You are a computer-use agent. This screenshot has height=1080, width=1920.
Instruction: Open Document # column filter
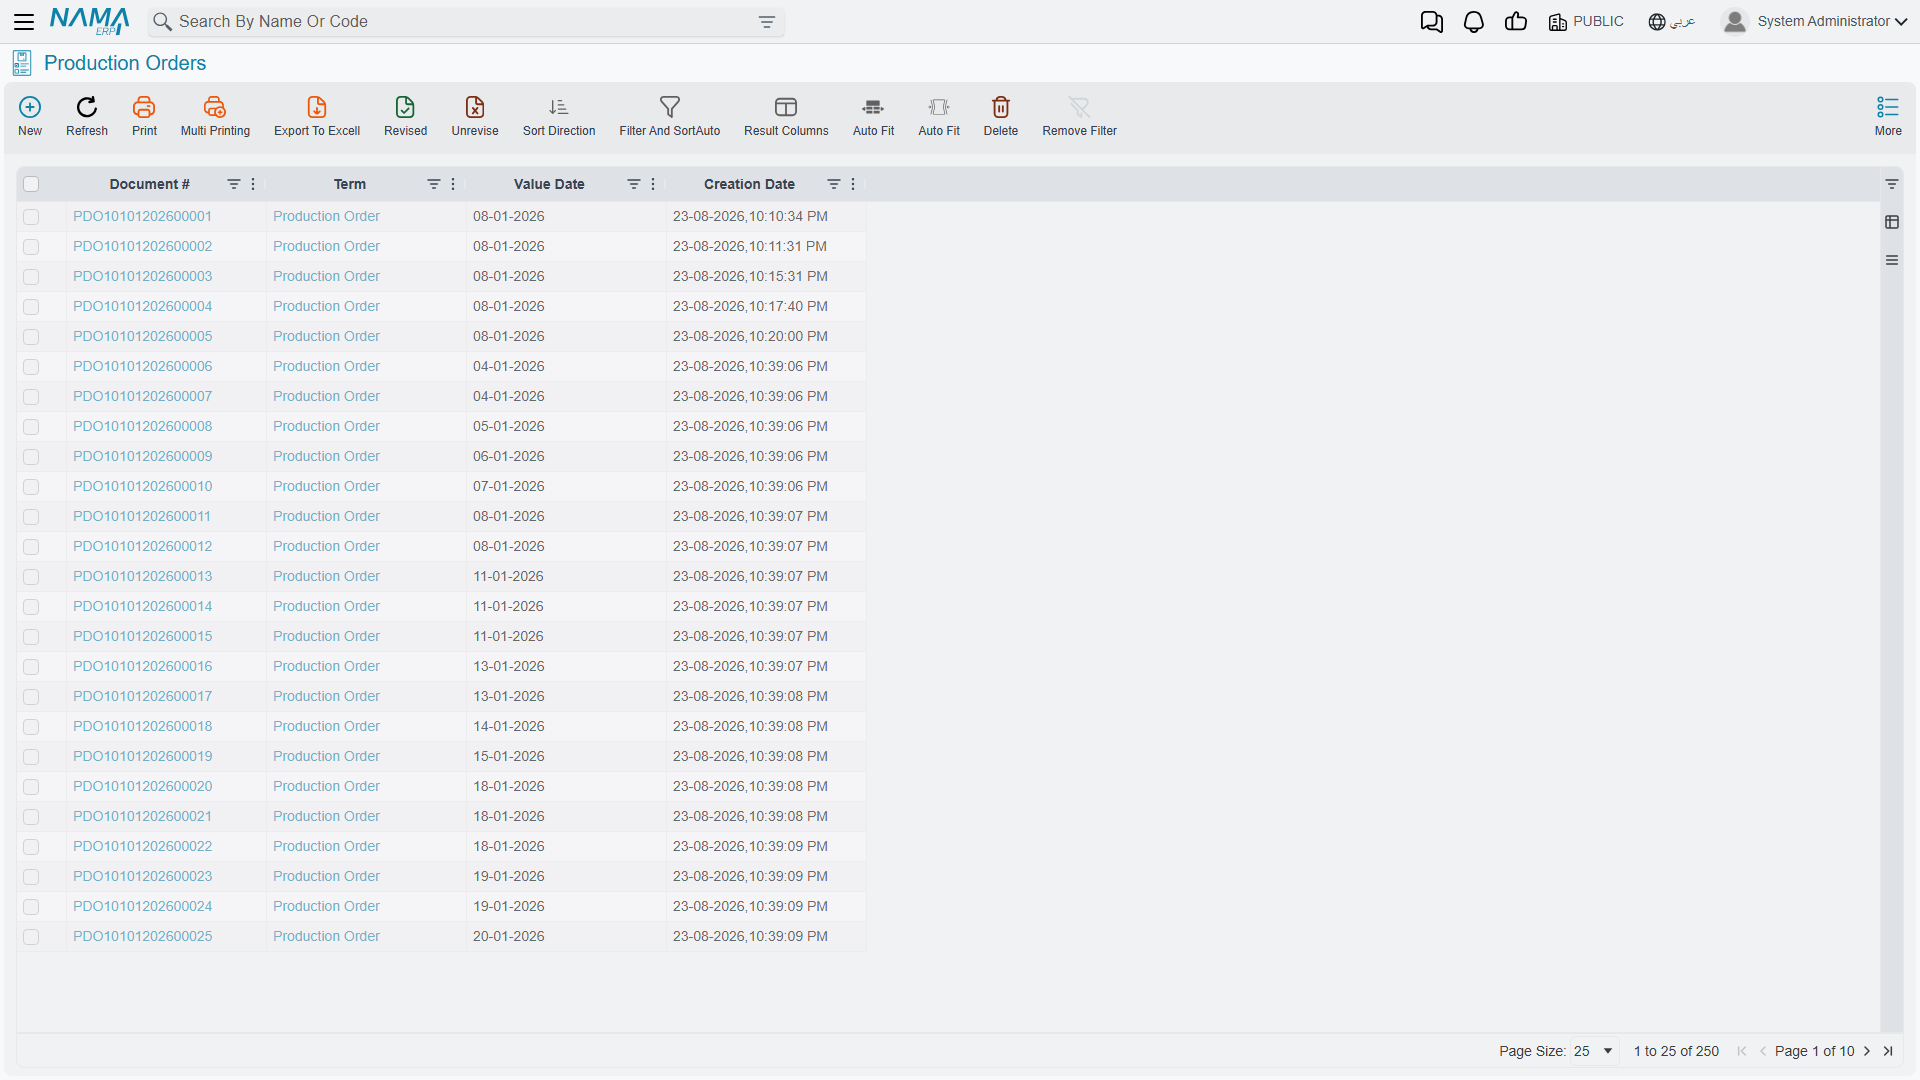pos(233,184)
